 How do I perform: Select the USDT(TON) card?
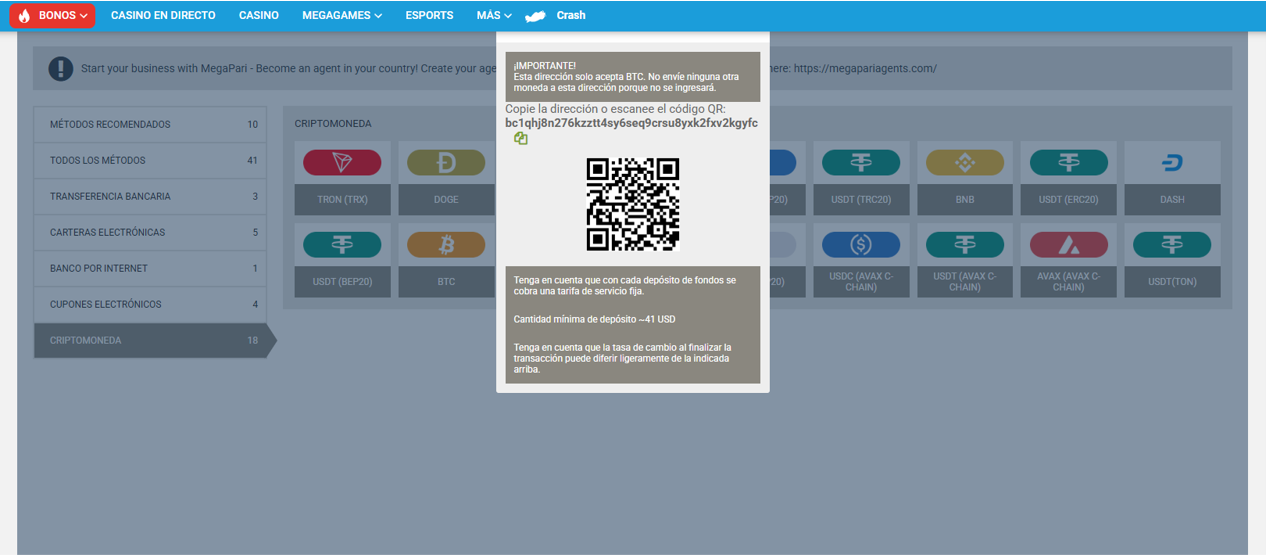(1172, 260)
